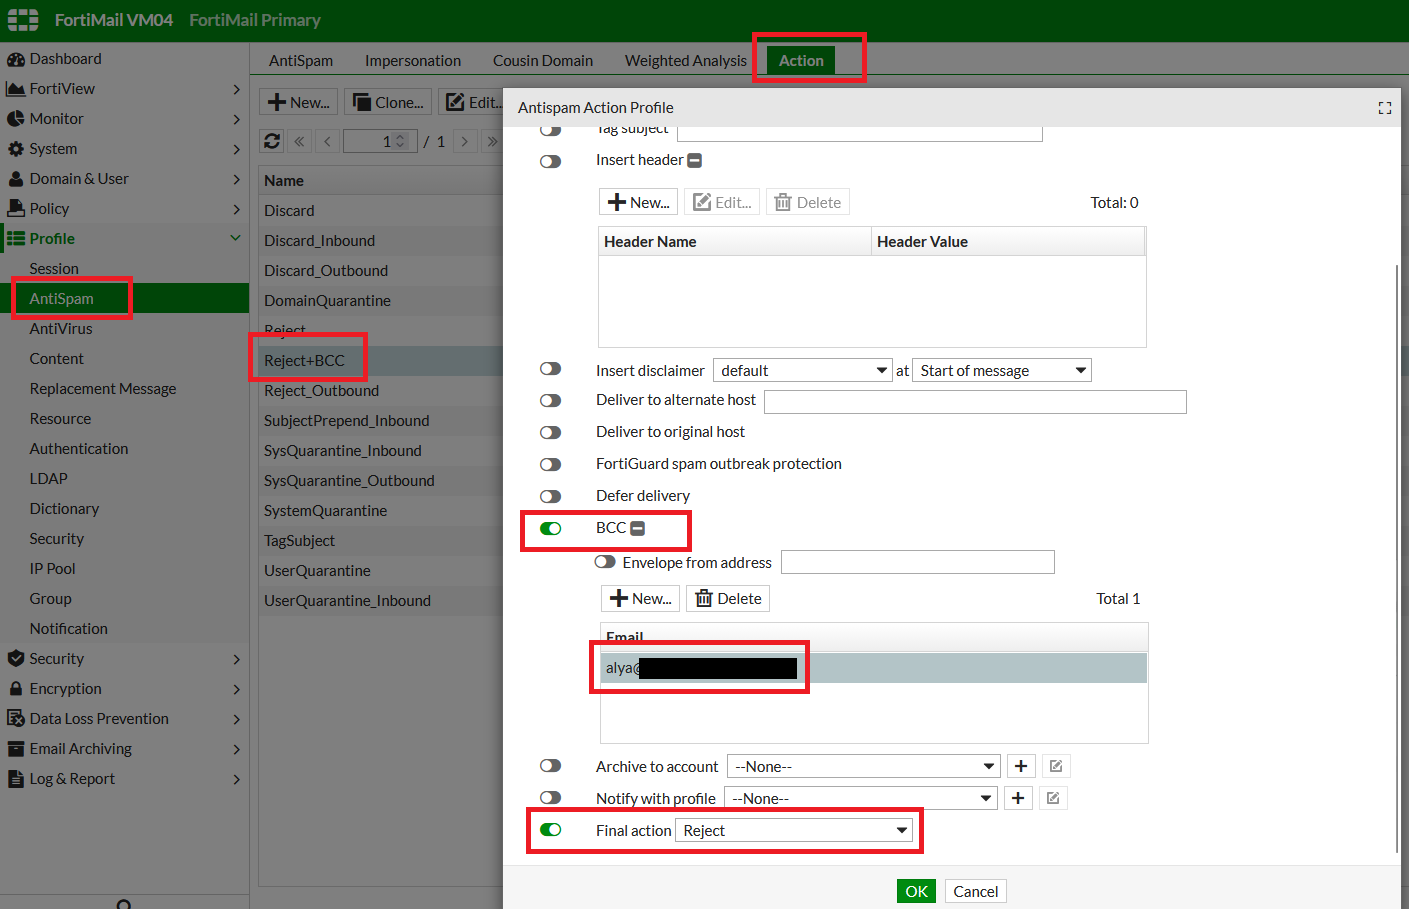1409x909 pixels.
Task: Enable the Insert disclaimer switch
Action: click(551, 369)
